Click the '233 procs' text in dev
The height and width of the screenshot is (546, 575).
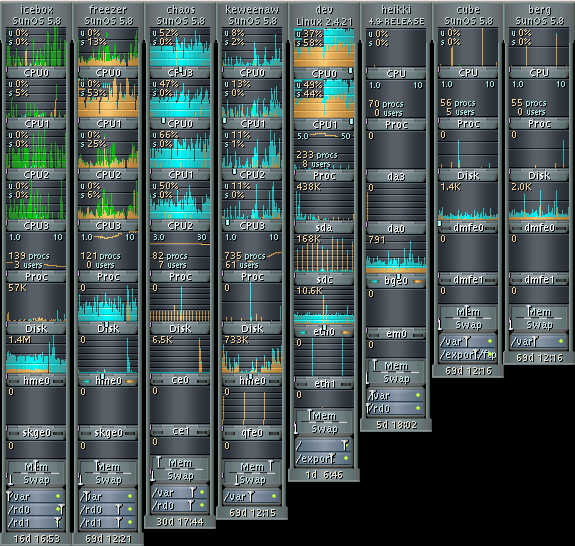tap(317, 155)
